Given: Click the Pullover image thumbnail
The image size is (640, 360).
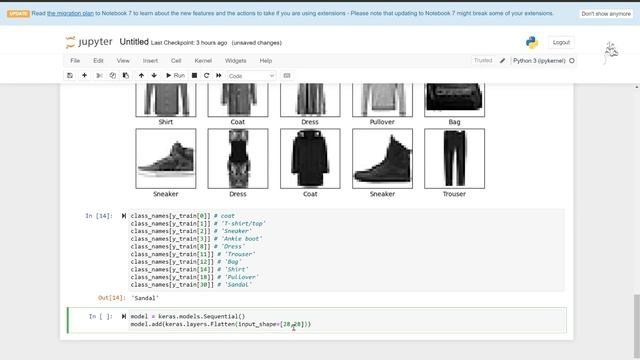Looking at the screenshot, I should (x=382, y=100).
